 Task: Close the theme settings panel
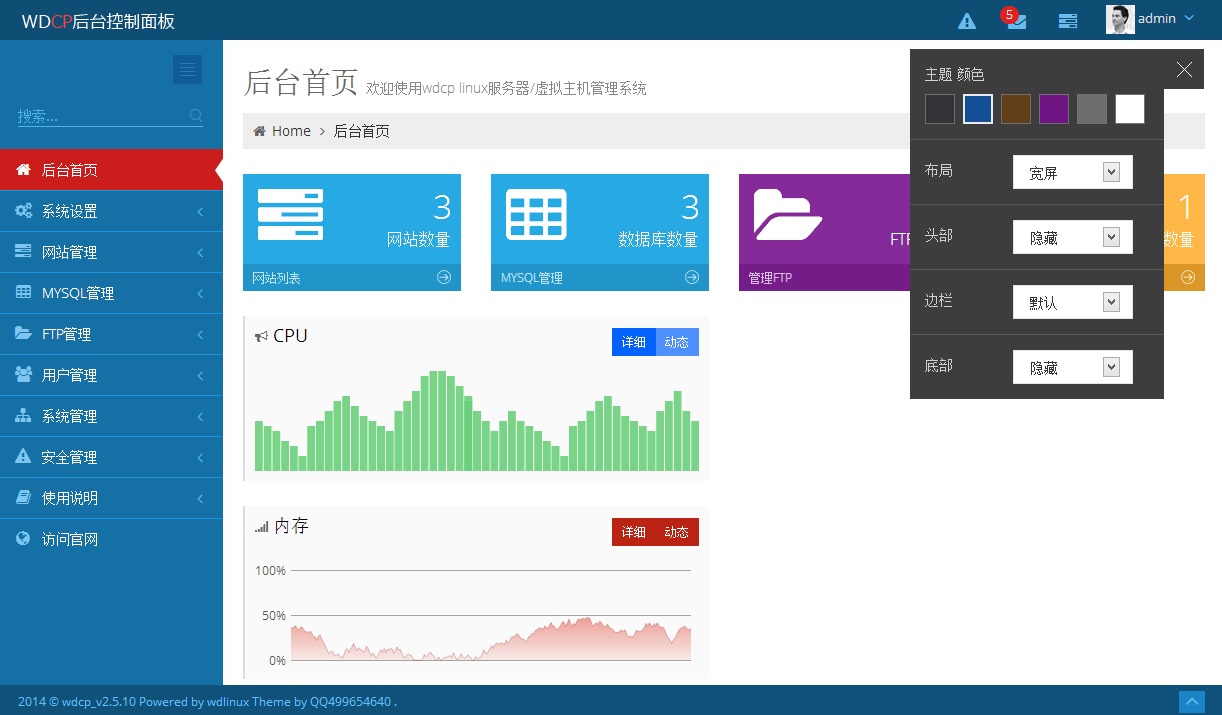click(x=1184, y=69)
